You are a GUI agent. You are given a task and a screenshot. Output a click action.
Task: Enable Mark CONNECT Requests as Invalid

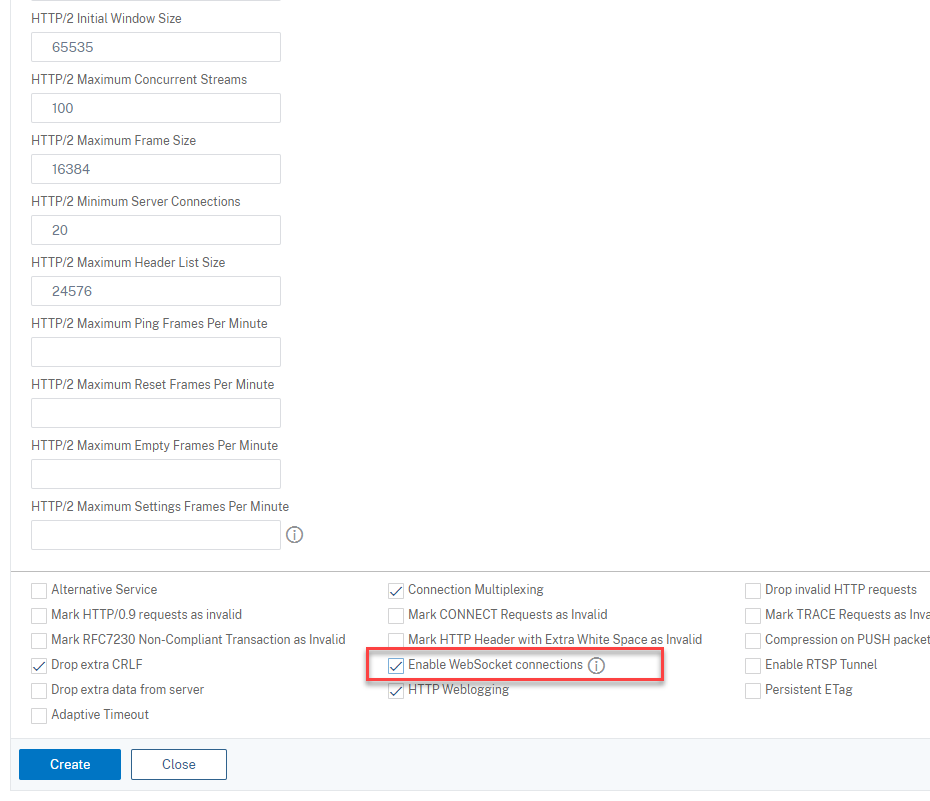click(396, 614)
